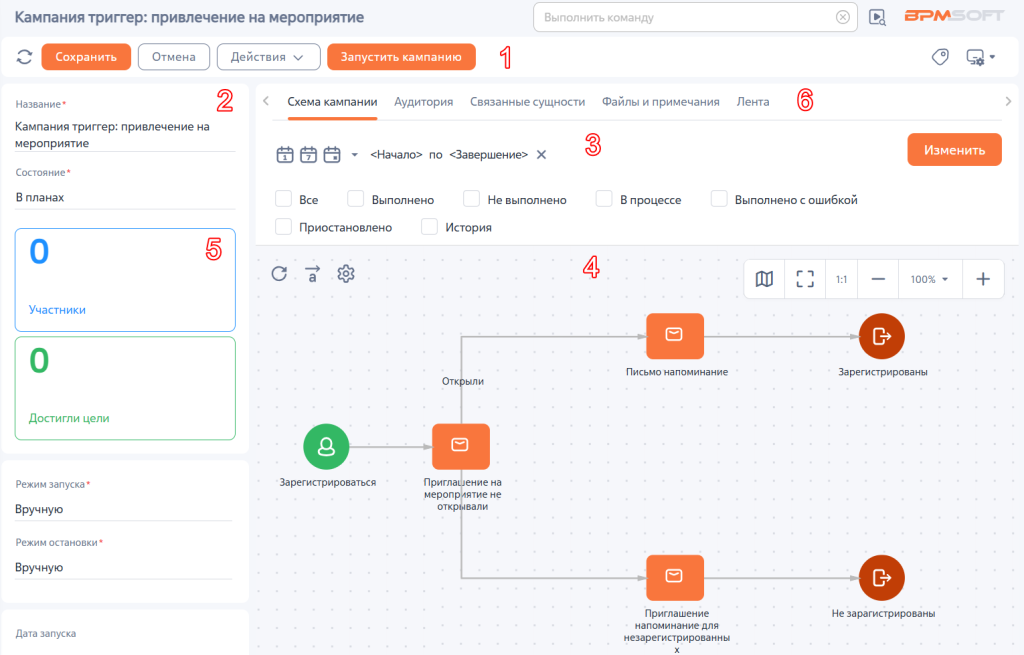The height and width of the screenshot is (655, 1024).
Task: Open the tag icon in top toolbar
Action: point(940,57)
